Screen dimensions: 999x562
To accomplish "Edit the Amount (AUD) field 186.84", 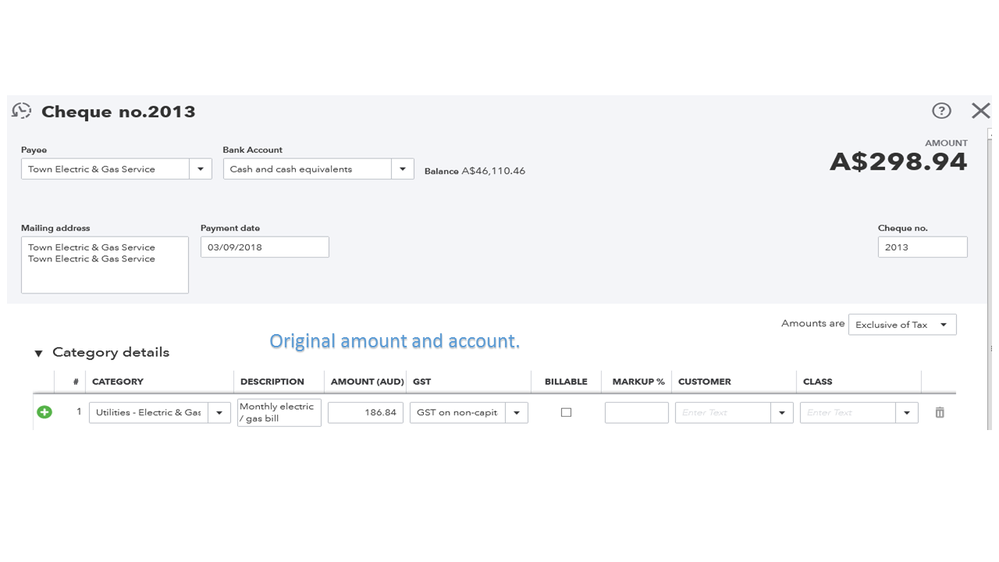I will (365, 412).
